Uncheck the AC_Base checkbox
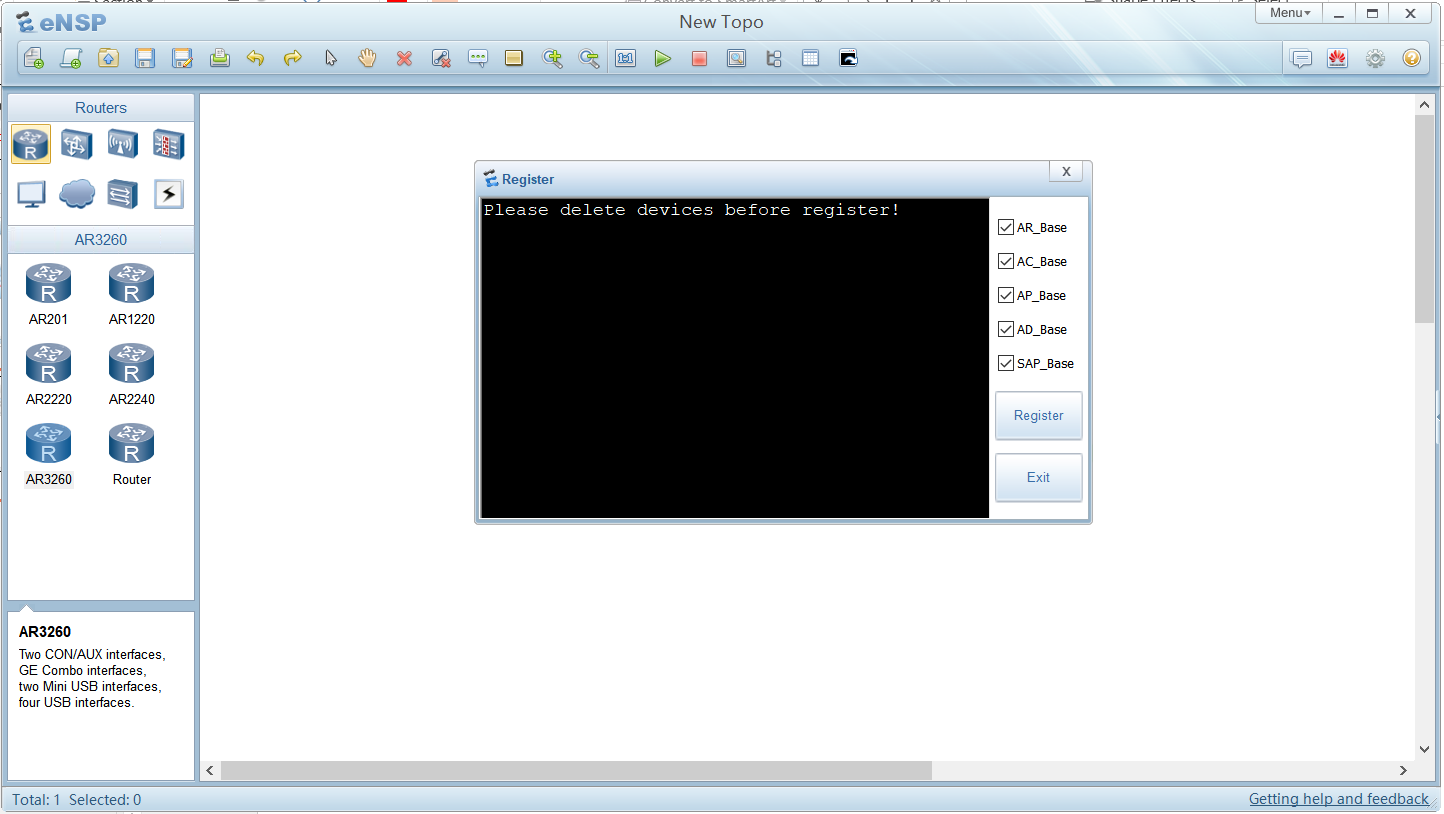 tap(1006, 262)
